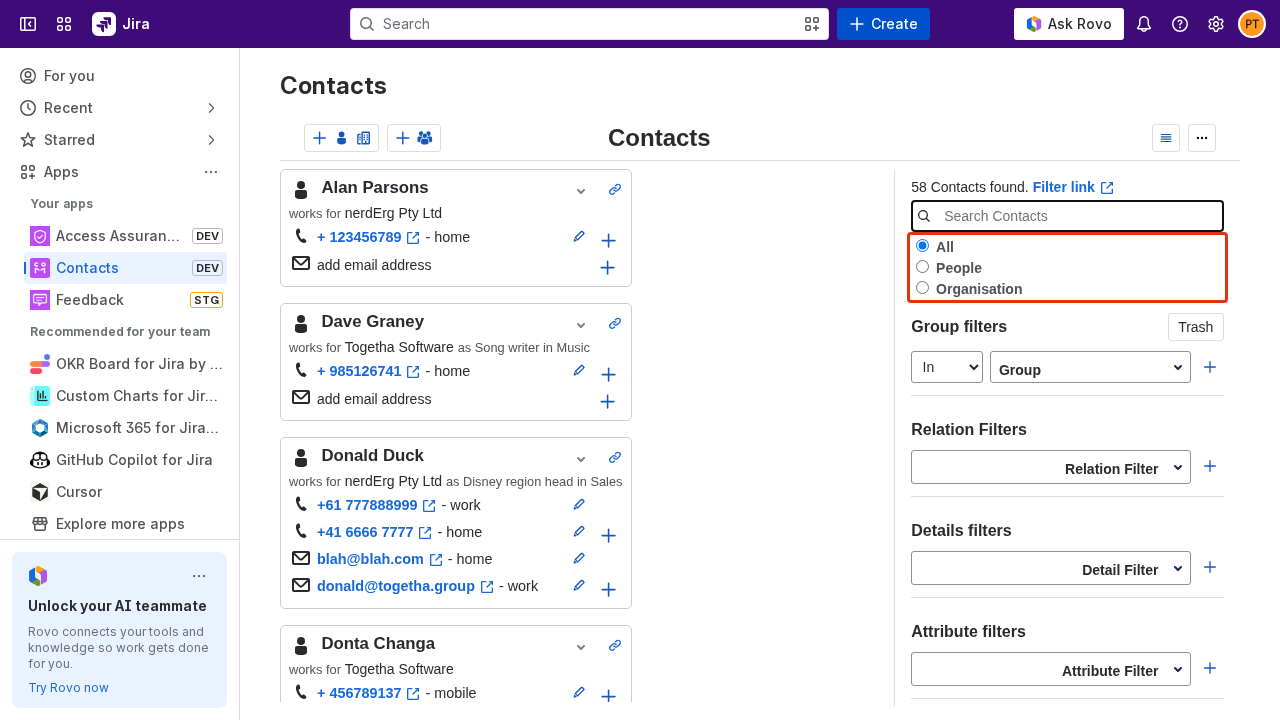
Task: Open the PT profile avatar
Action: (x=1252, y=24)
